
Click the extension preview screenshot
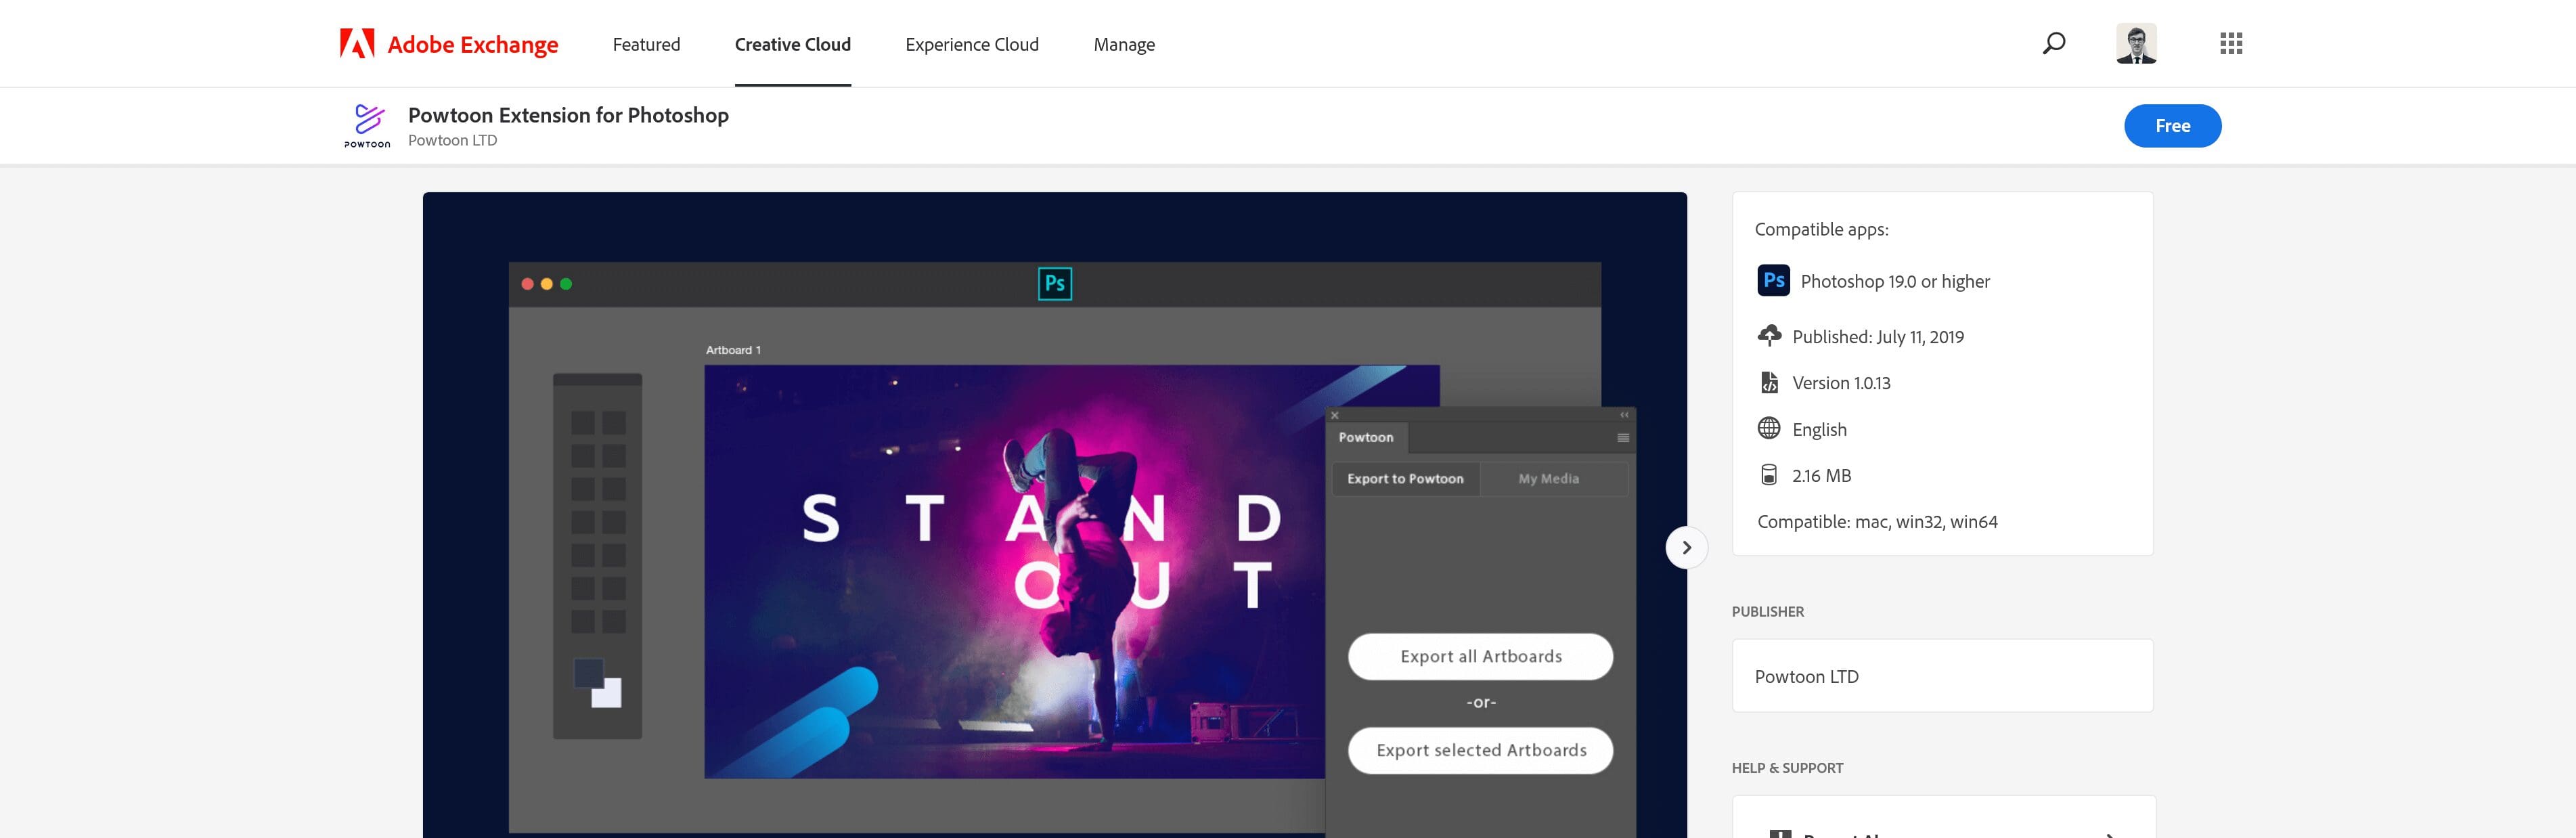tap(1054, 515)
